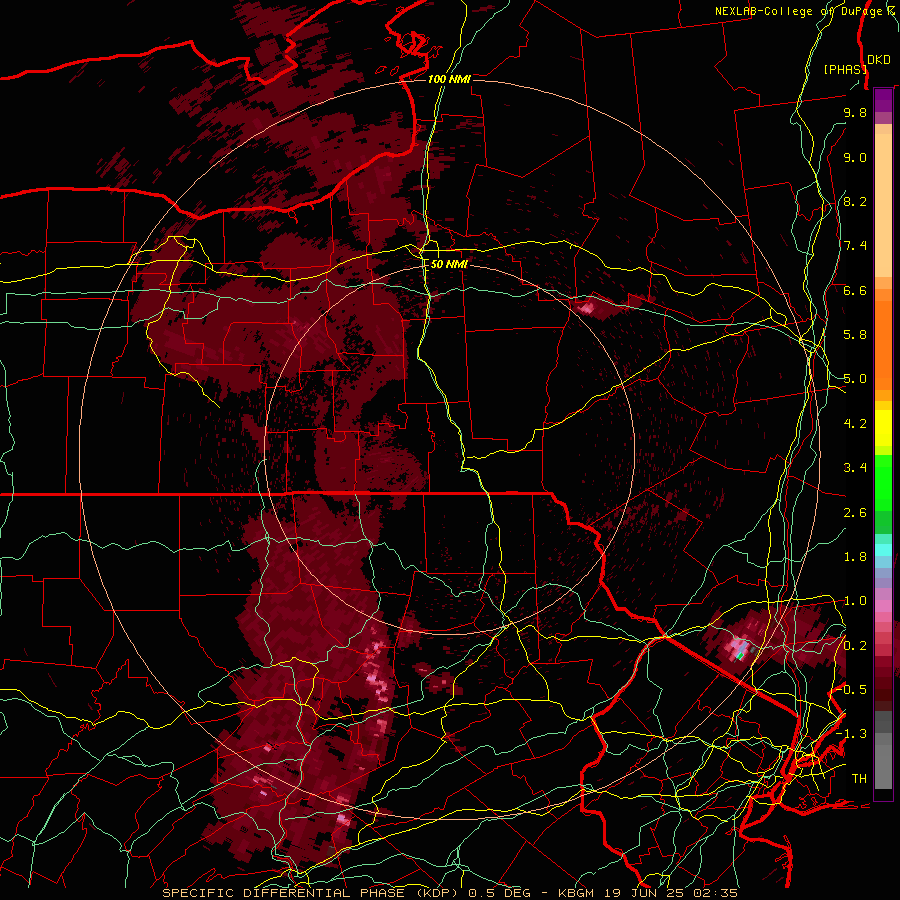The height and width of the screenshot is (900, 900).
Task: Click the isolated pink echo northeast of radar
Action: tap(587, 308)
